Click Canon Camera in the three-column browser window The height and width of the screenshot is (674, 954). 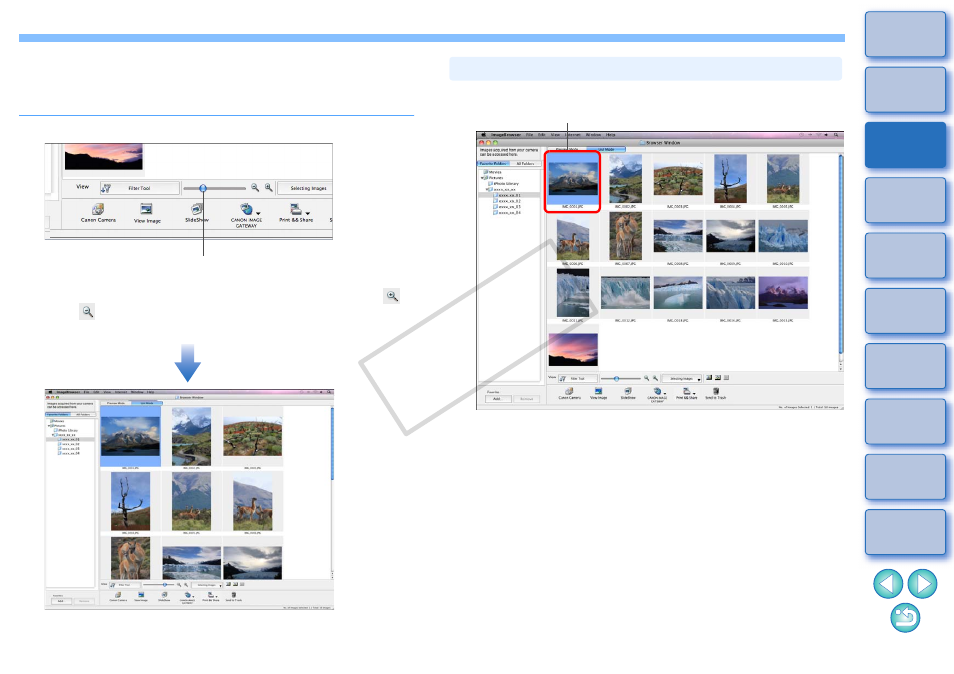(118, 596)
